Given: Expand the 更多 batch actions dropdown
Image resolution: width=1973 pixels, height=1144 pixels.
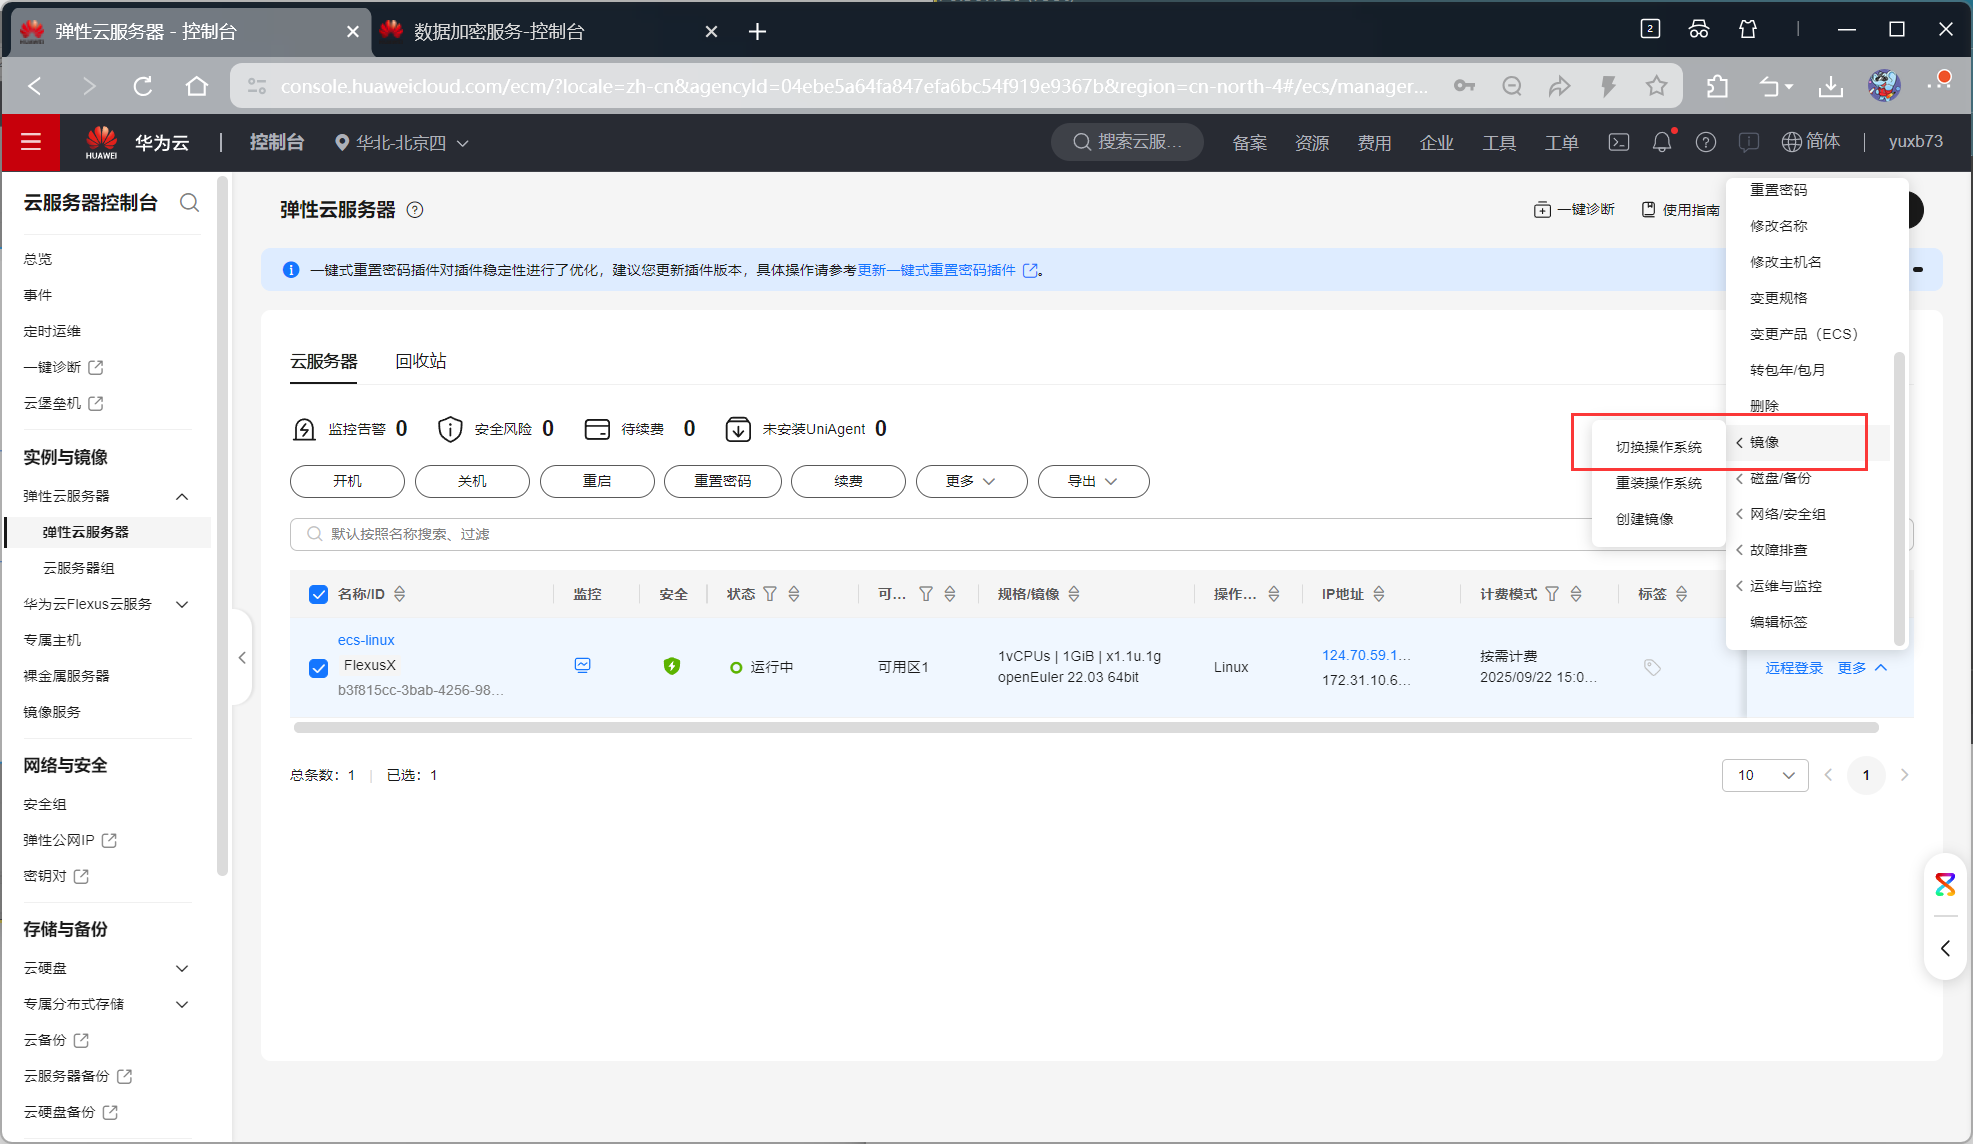Looking at the screenshot, I should [x=971, y=481].
